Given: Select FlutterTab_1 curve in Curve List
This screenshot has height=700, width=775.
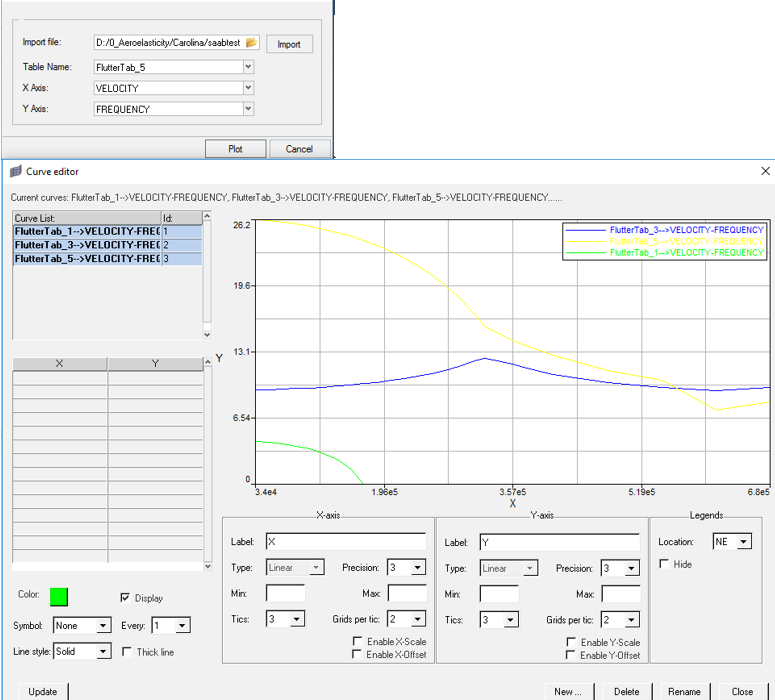Looking at the screenshot, I should click(86, 231).
